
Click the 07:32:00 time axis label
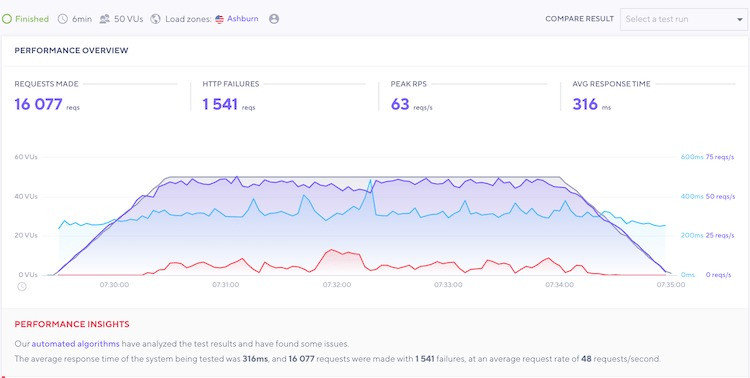337,285
